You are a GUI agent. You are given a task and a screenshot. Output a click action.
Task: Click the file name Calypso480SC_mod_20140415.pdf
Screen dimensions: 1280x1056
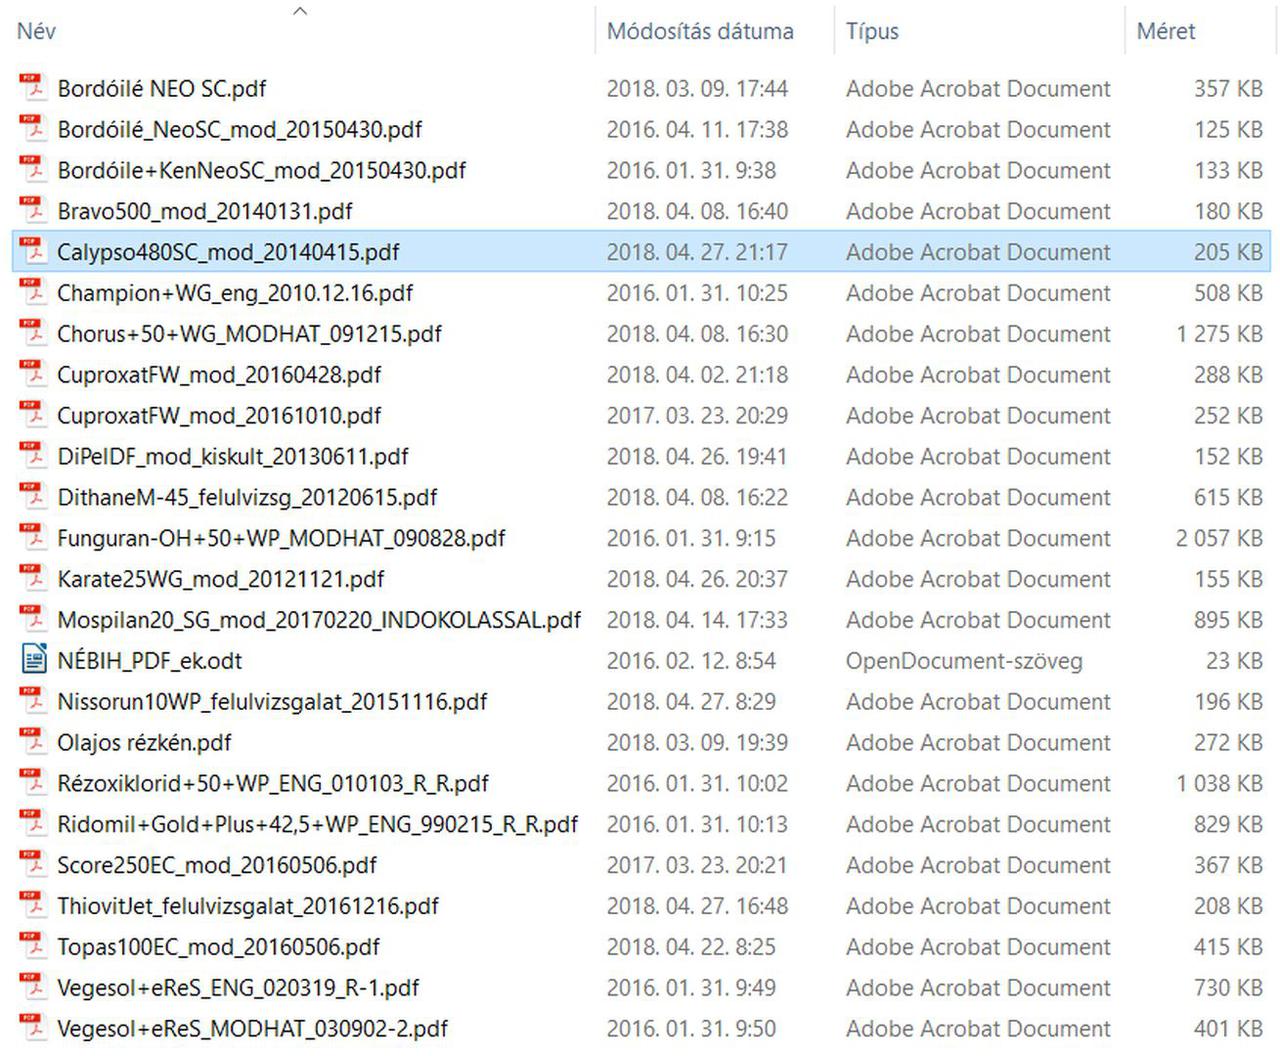228,253
